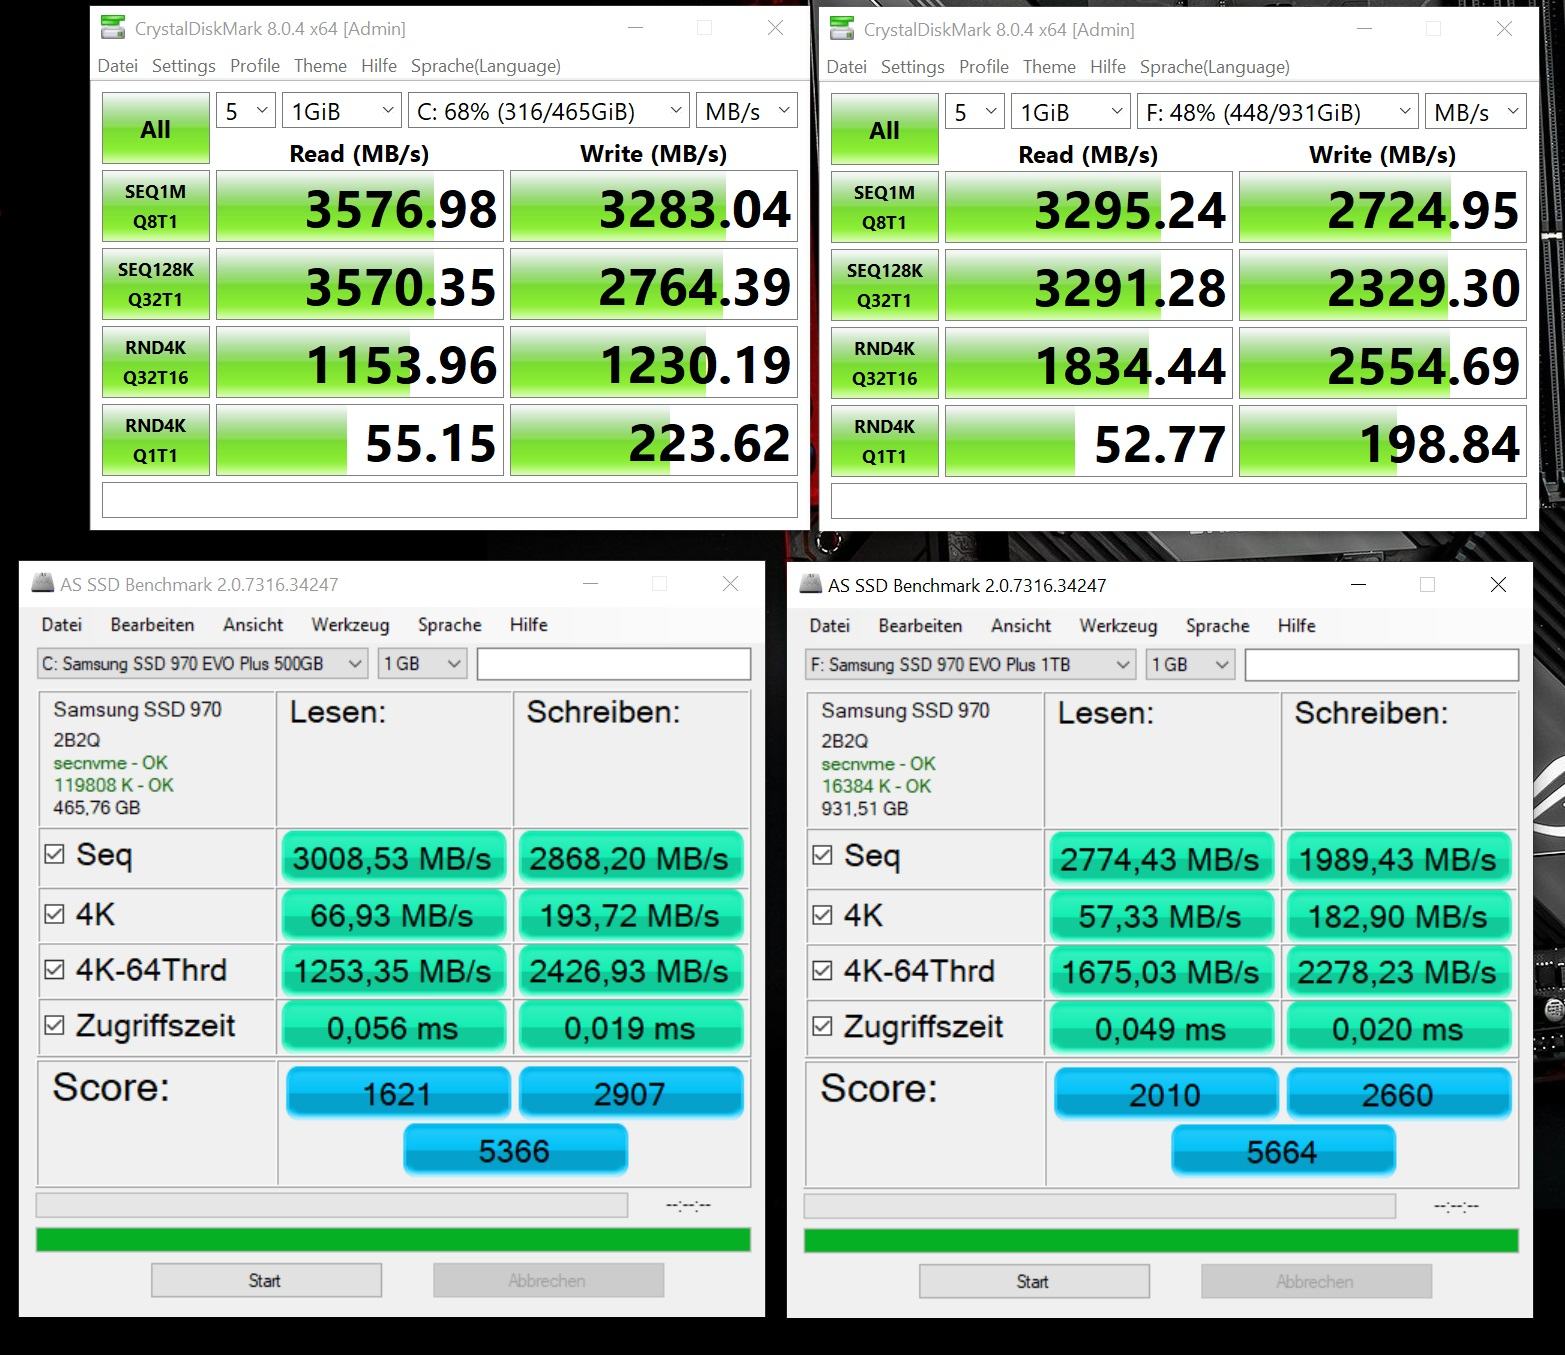1565x1355 pixels.
Task: Uncheck 4K test in right AS SSD
Action: 823,914
